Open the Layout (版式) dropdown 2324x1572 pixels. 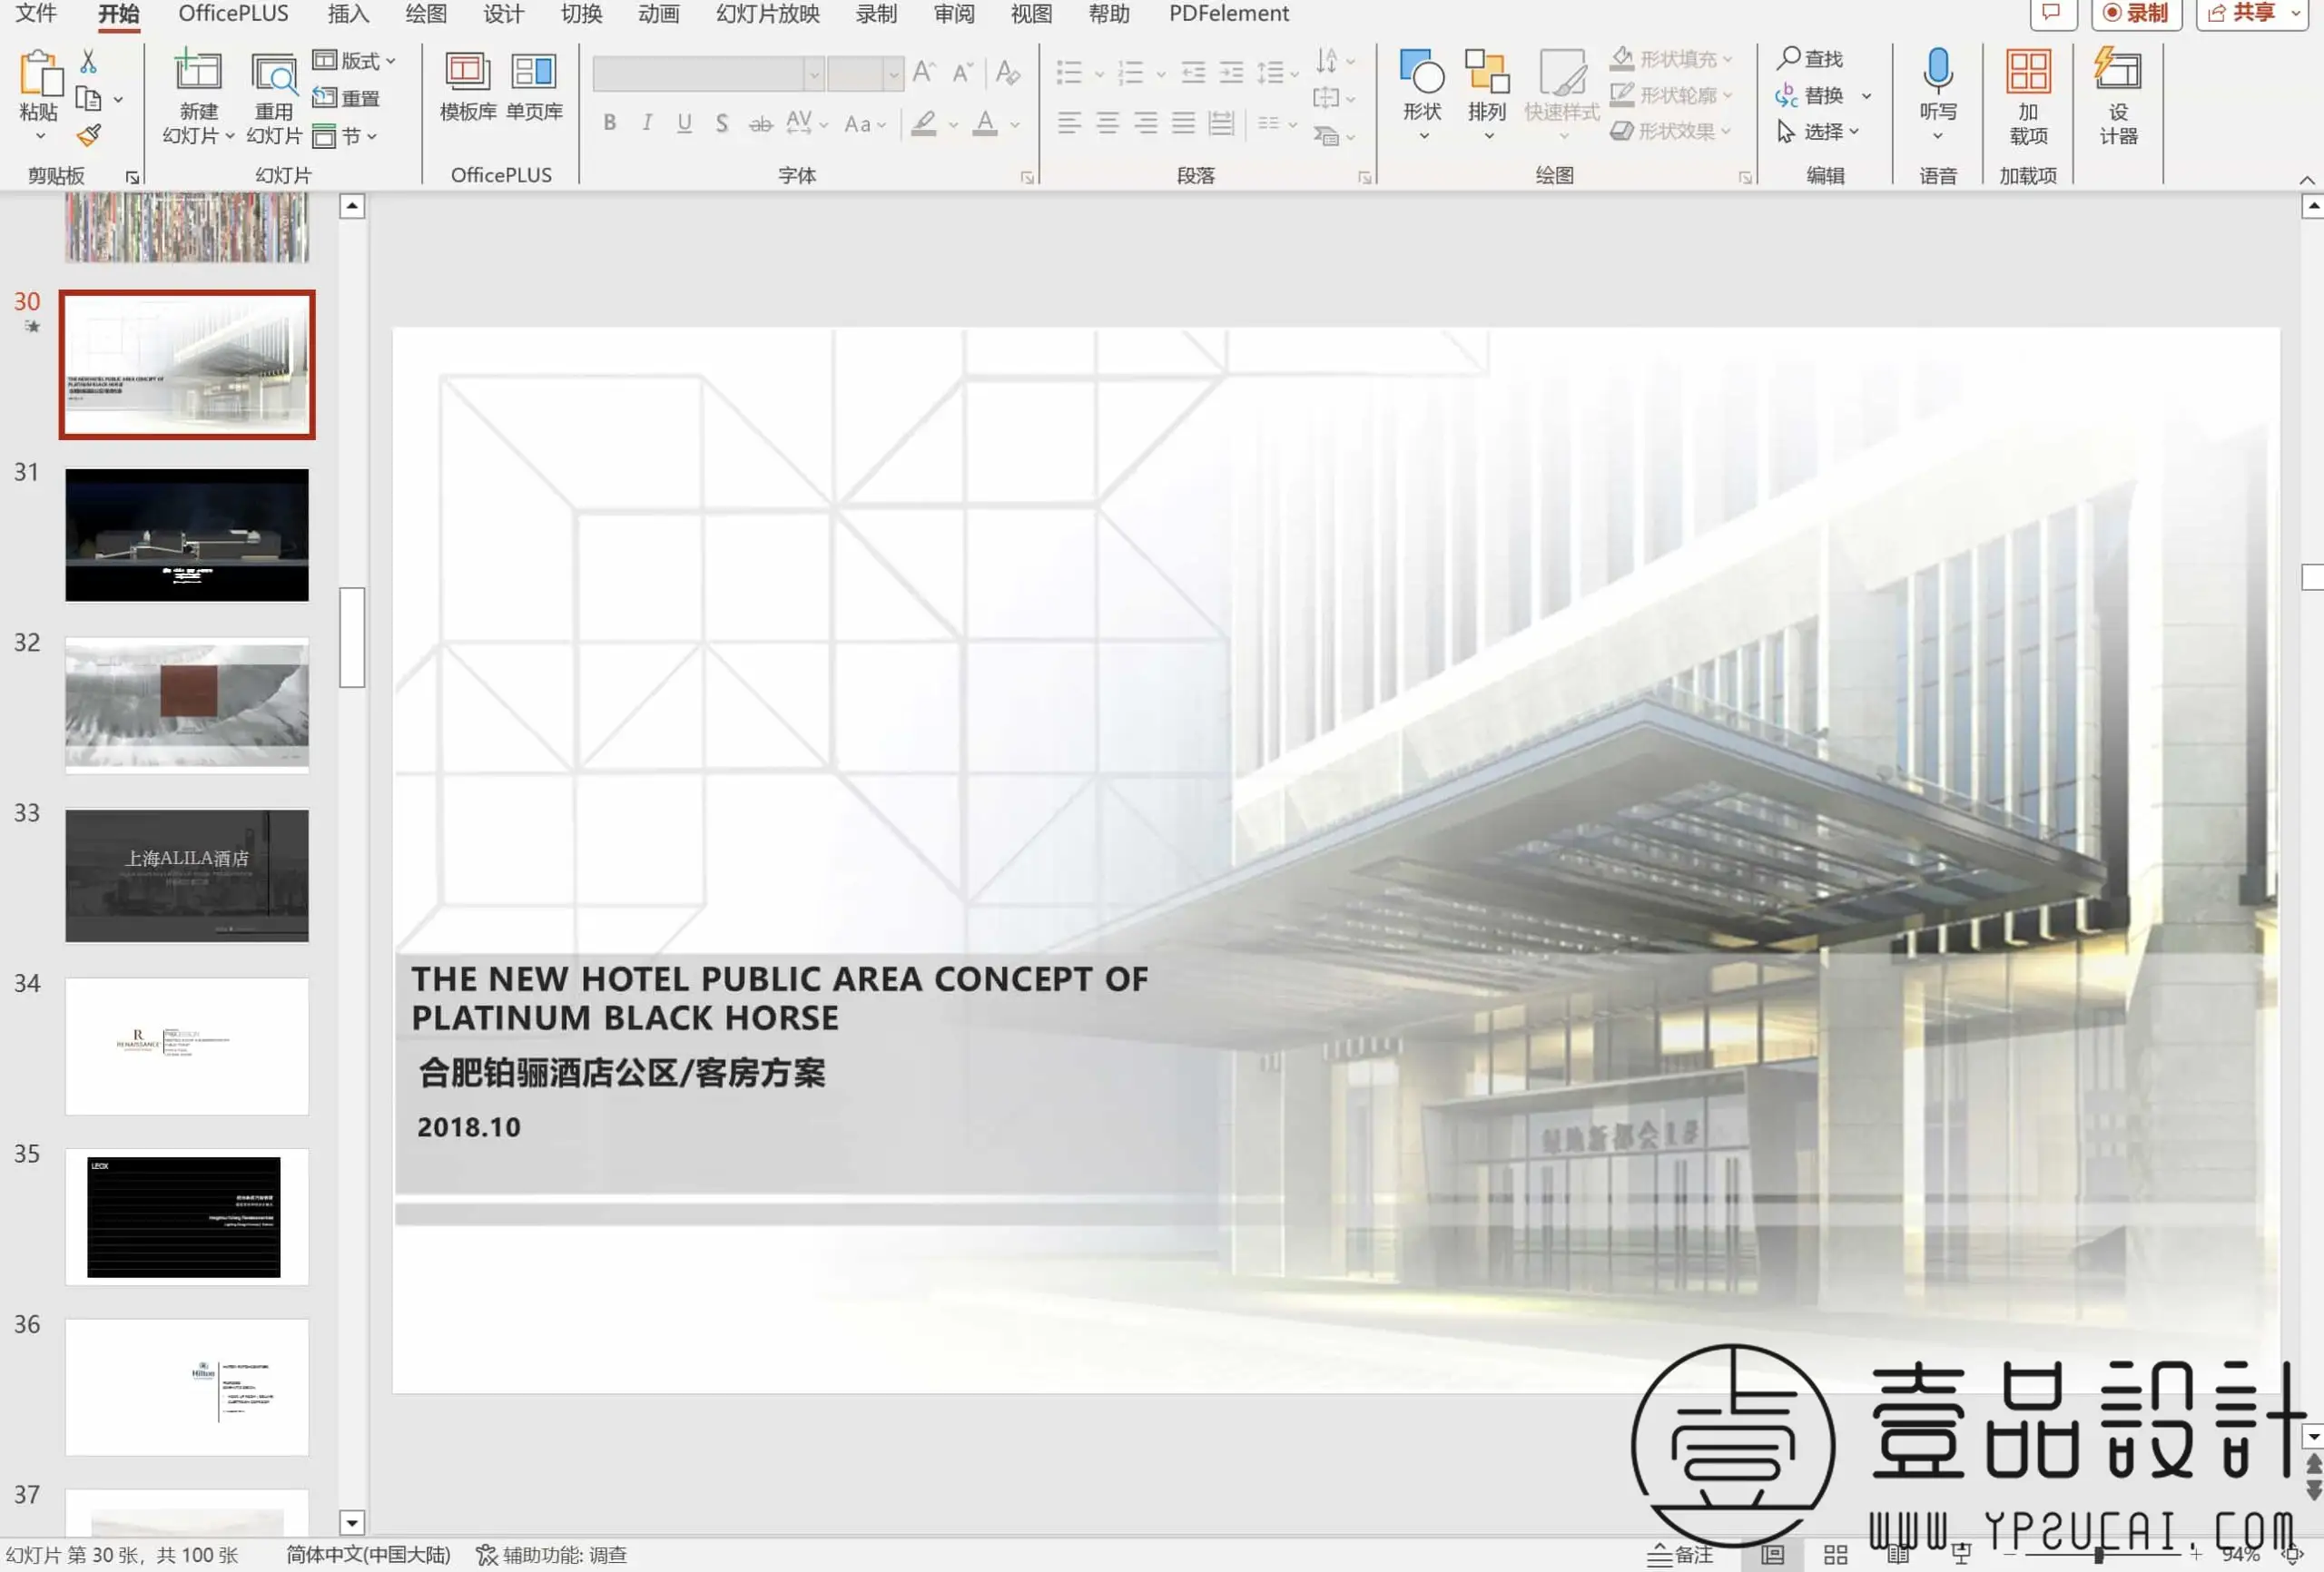click(x=355, y=61)
